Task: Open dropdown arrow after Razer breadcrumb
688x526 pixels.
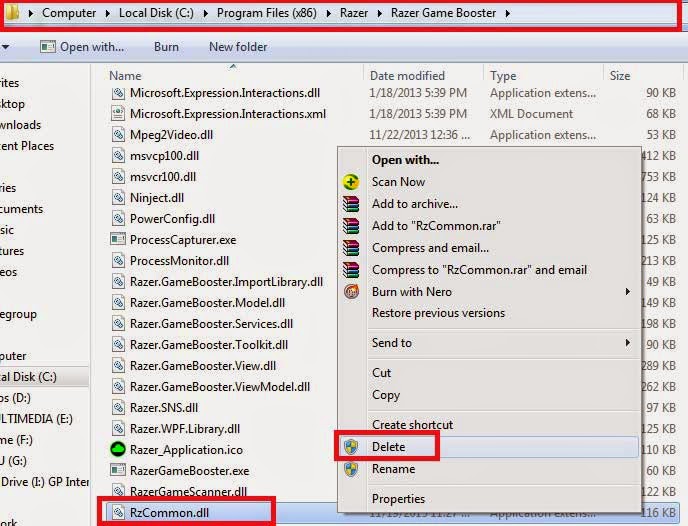Action: tap(380, 13)
